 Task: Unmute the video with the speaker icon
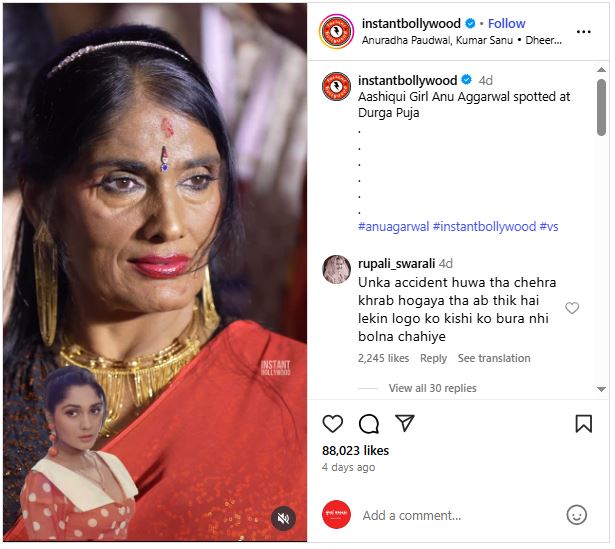click(283, 517)
